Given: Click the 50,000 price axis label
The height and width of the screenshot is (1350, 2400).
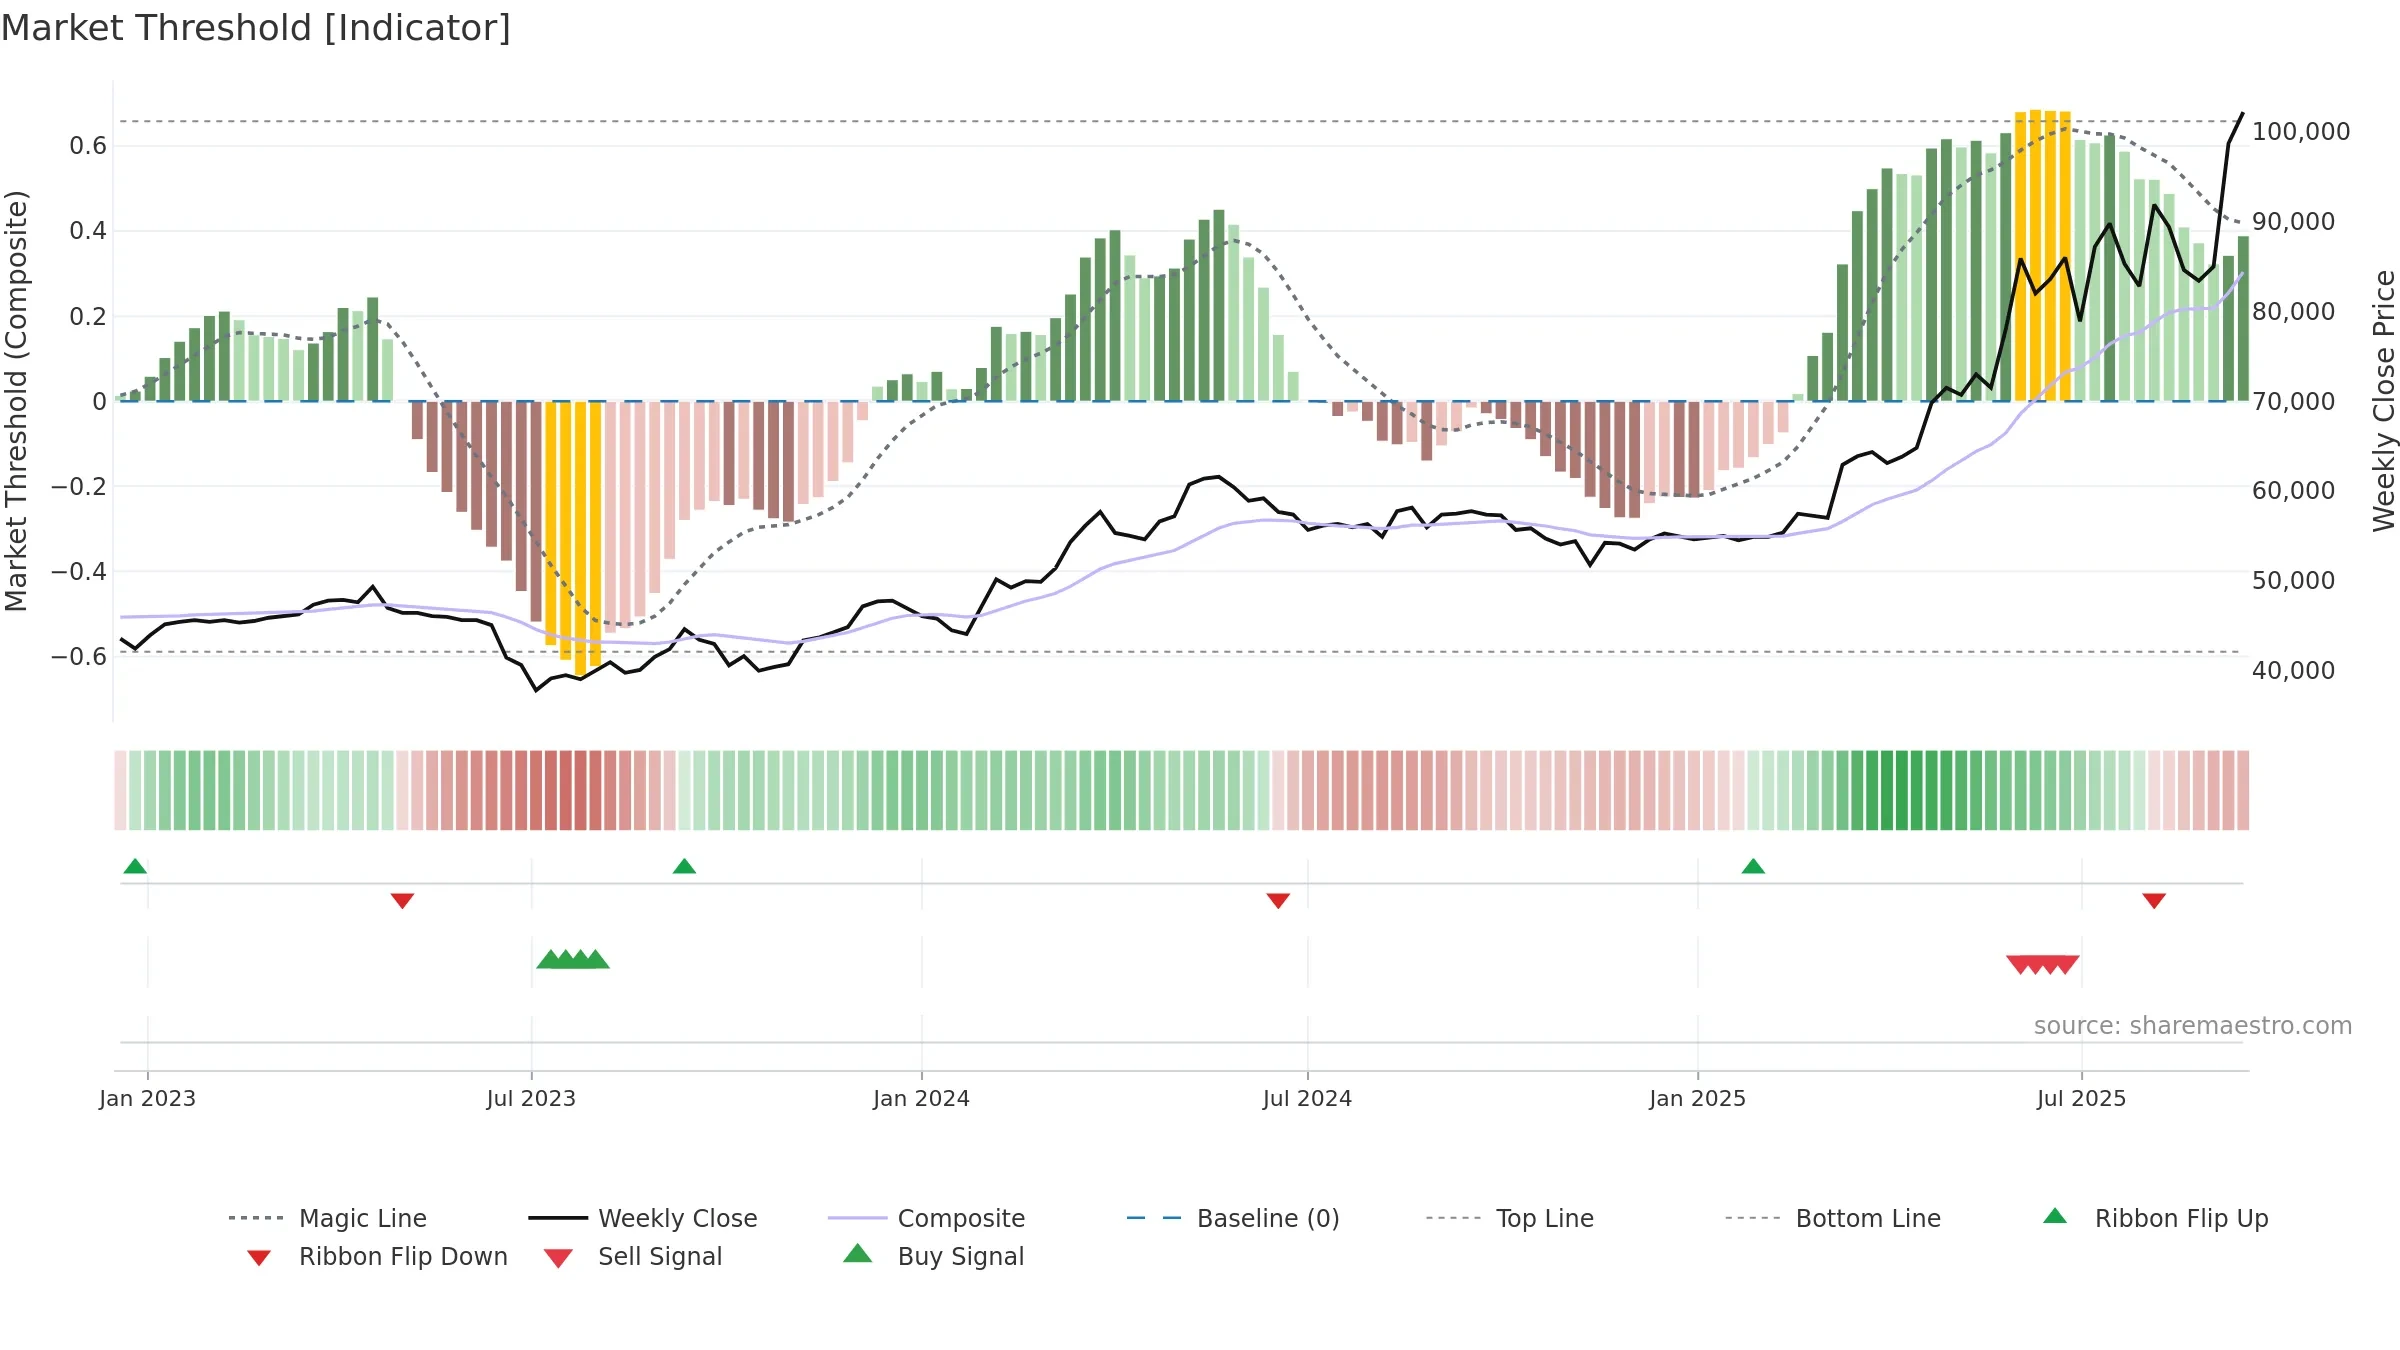Looking at the screenshot, I should pyautogui.click(x=2293, y=581).
